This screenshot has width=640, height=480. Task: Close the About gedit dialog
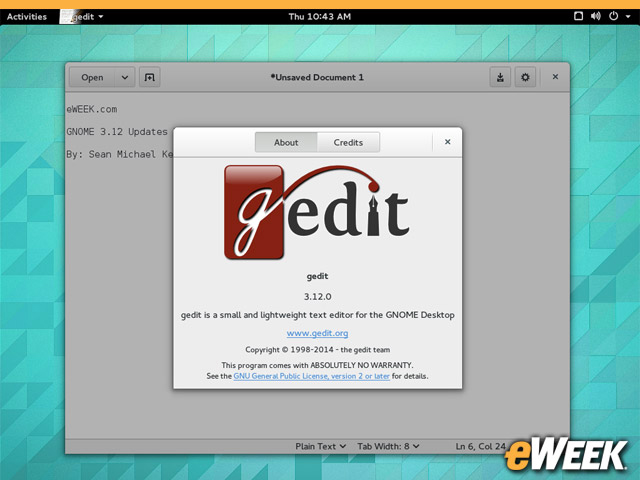pos(447,142)
